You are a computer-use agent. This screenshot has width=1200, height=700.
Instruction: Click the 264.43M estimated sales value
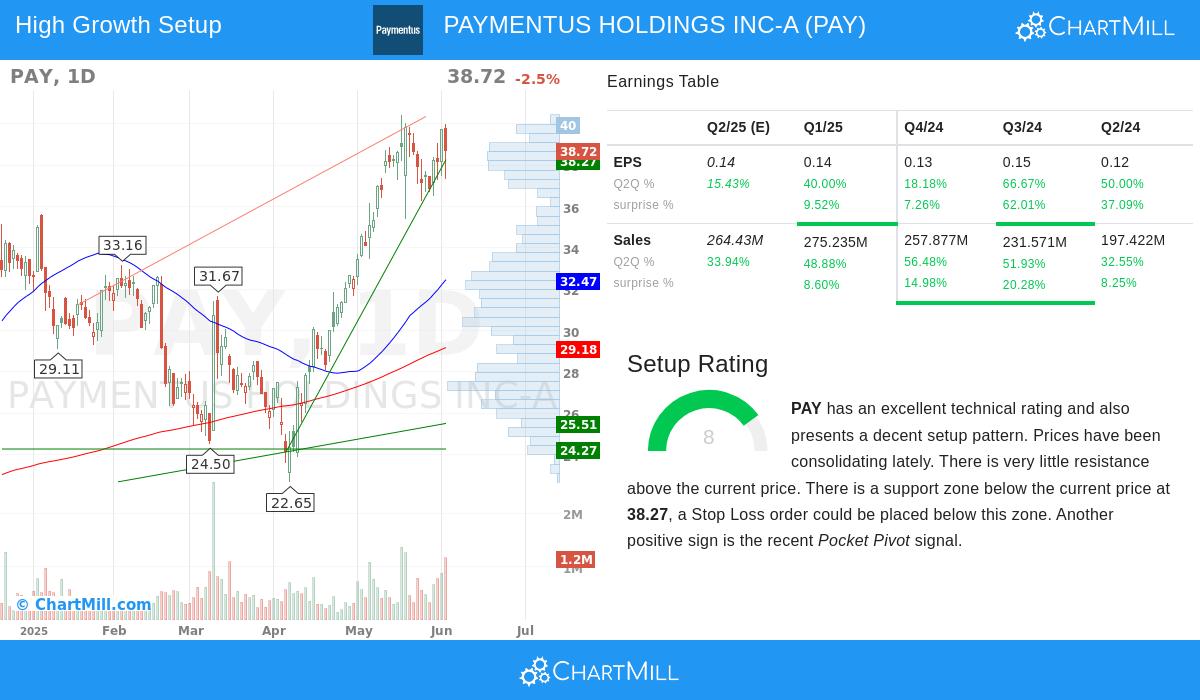click(x=735, y=240)
